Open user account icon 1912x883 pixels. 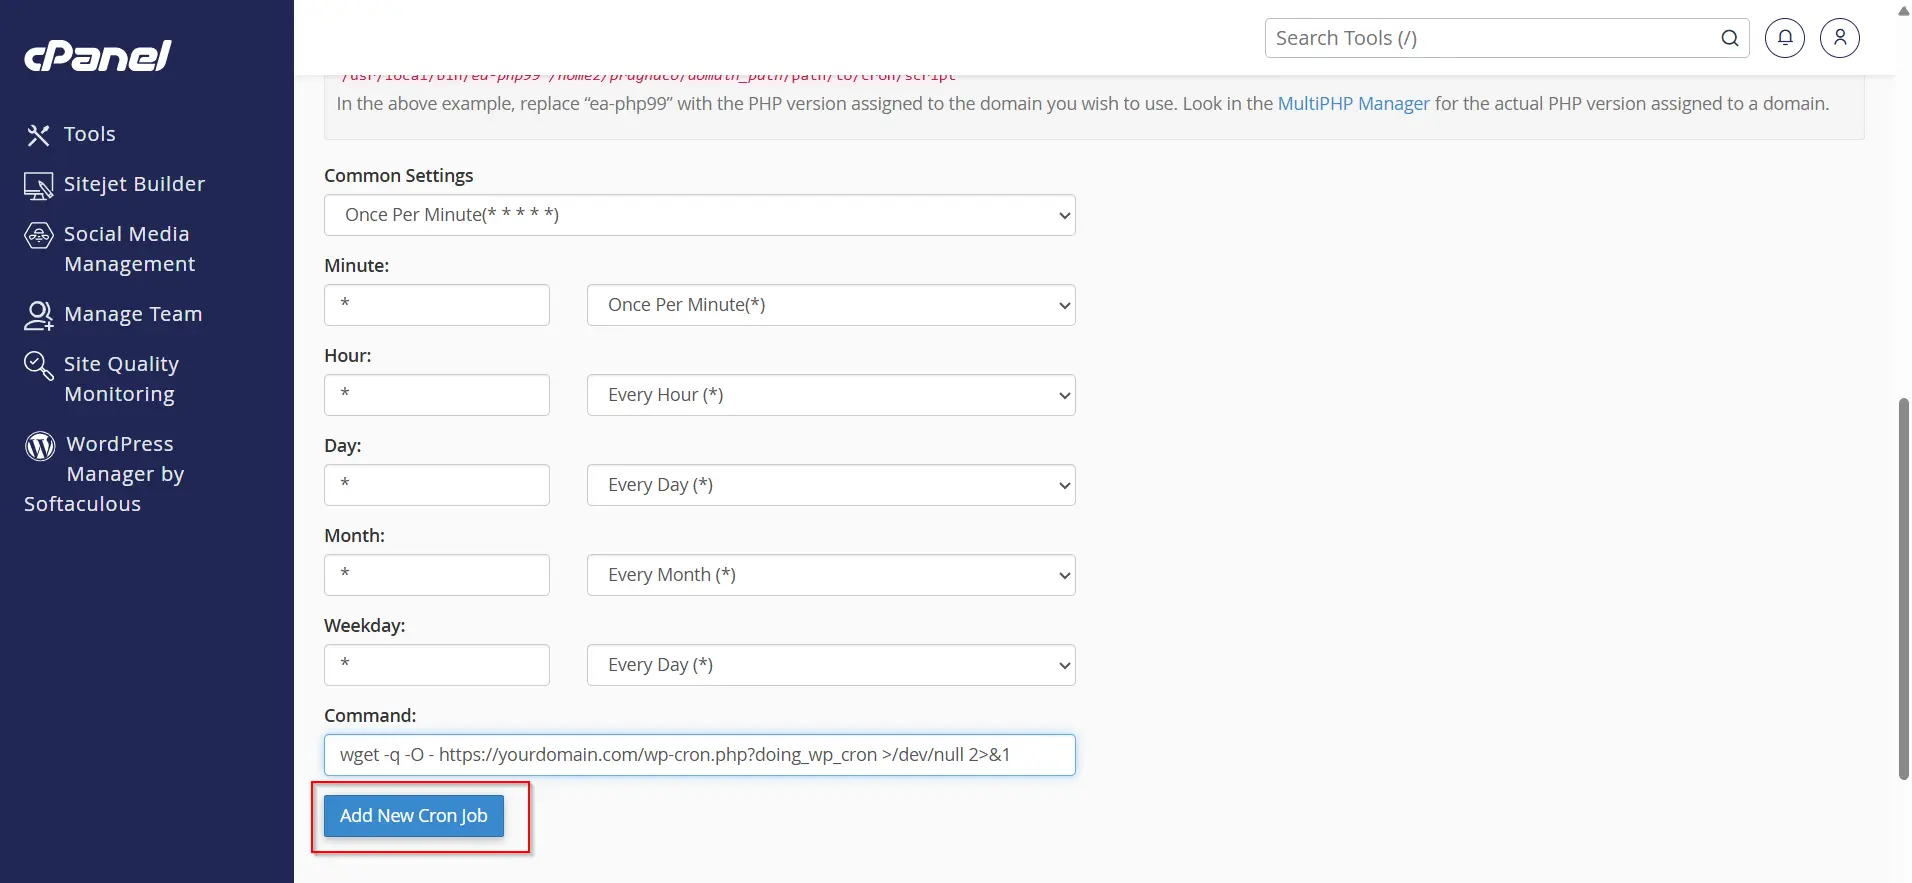[1840, 38]
